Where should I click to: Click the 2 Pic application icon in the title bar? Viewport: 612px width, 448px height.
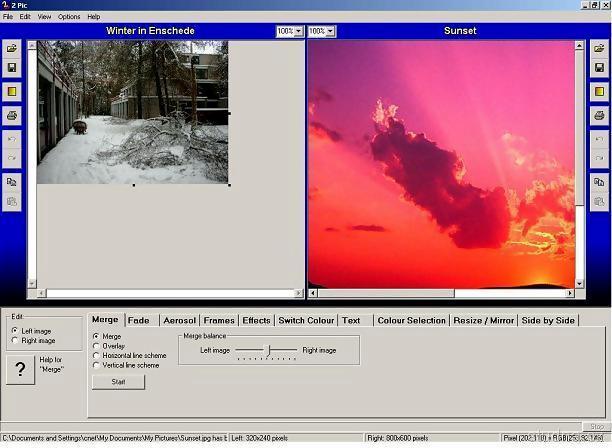pyautogui.click(x=5, y=5)
